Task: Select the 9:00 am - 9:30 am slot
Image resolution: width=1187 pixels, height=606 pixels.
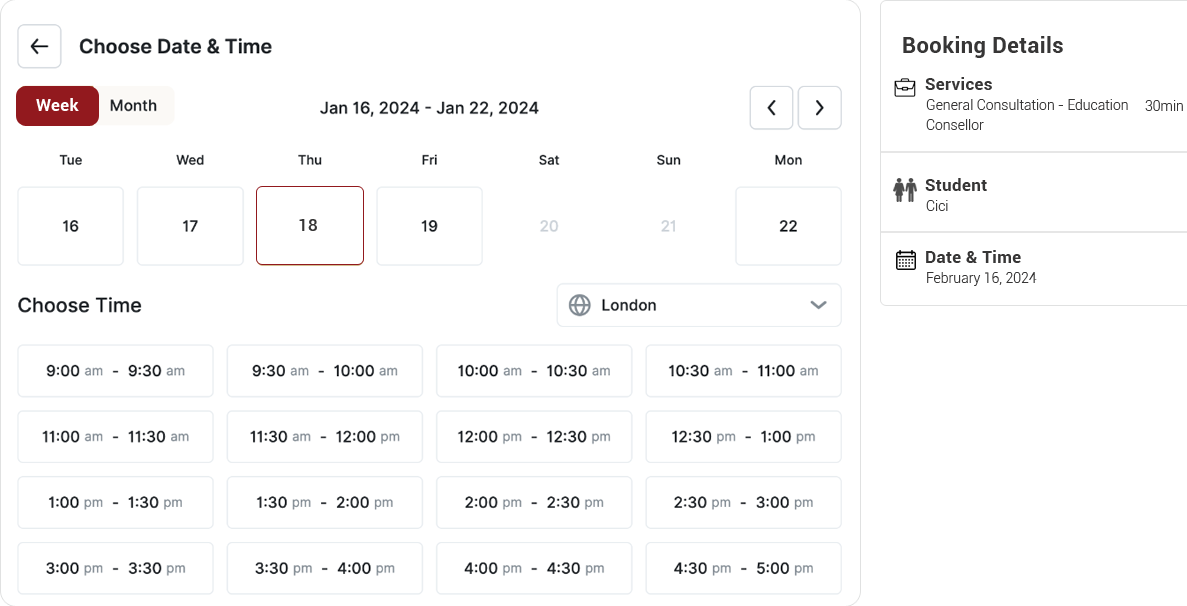Action: click(115, 371)
